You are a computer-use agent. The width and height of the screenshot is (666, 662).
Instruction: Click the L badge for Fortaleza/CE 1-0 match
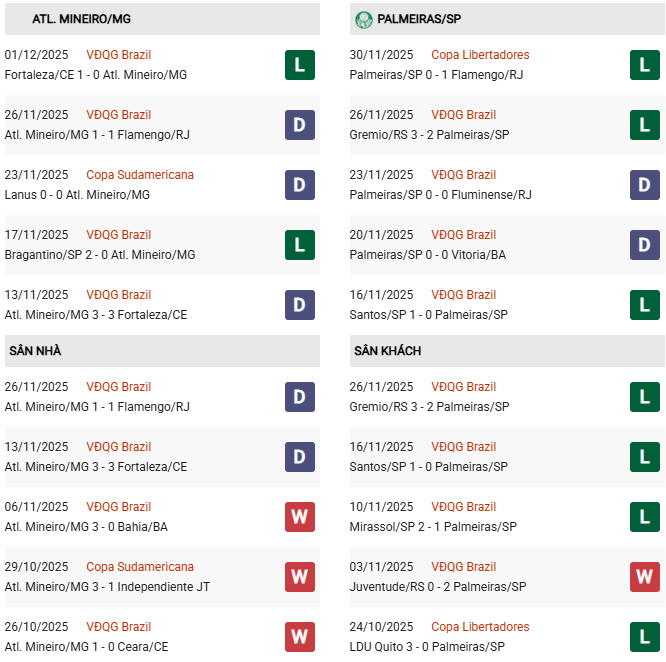click(x=300, y=65)
